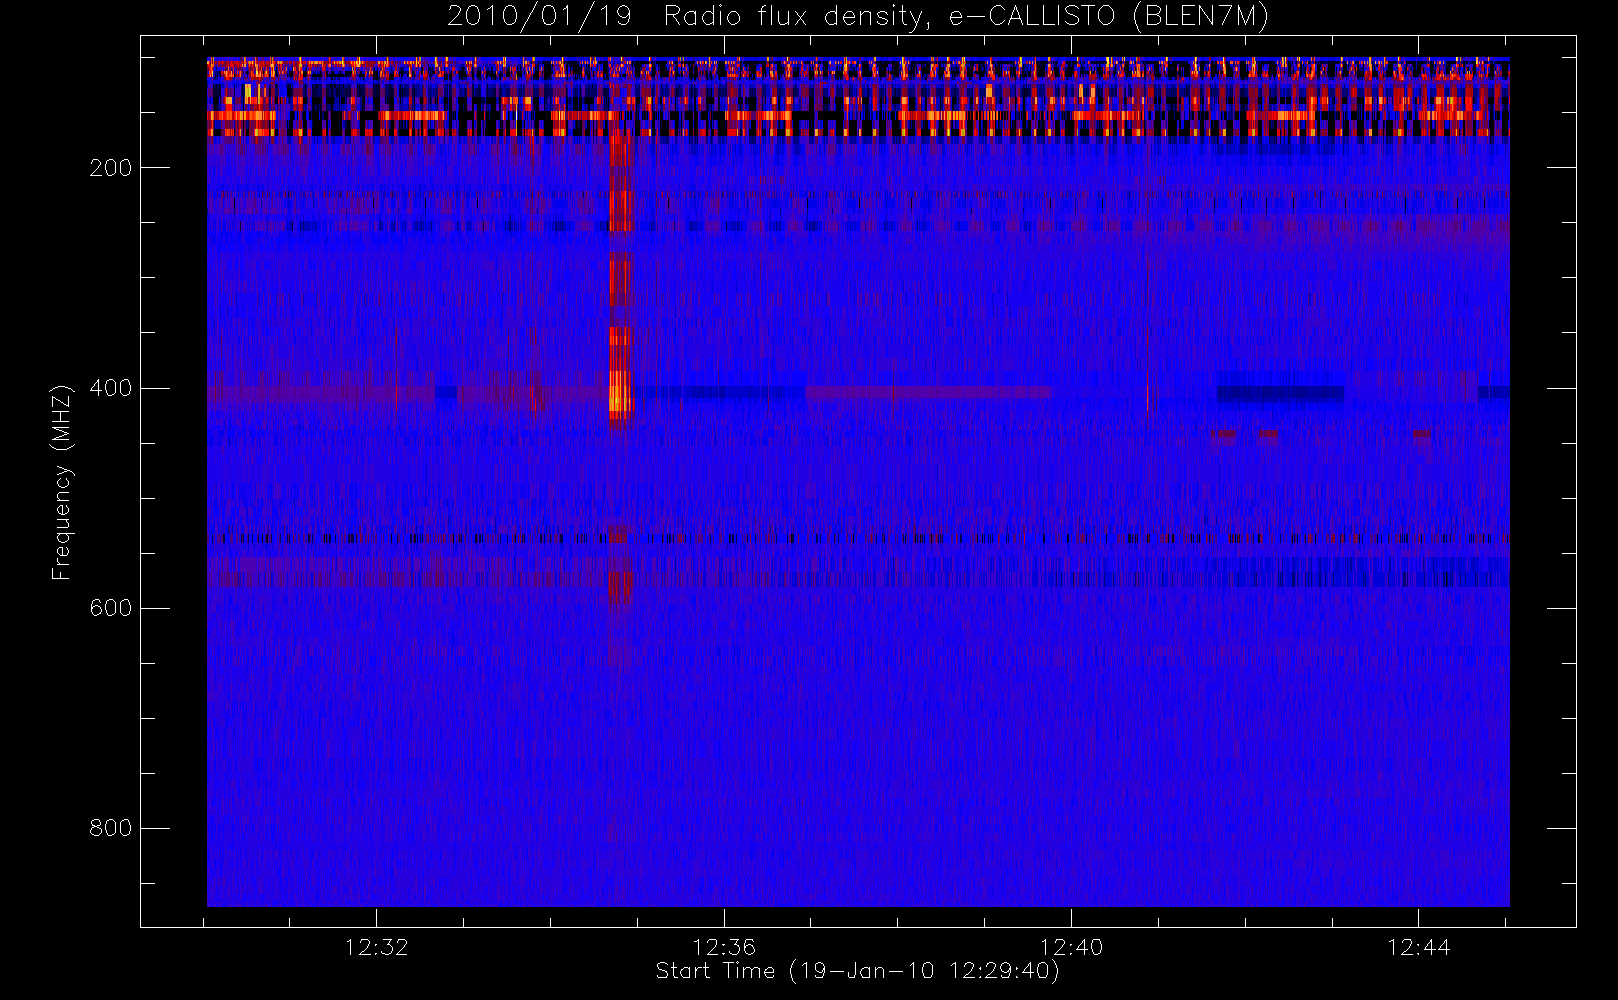Click the 600 MHz frequency tick label
This screenshot has height=1000, width=1618.
(110, 608)
